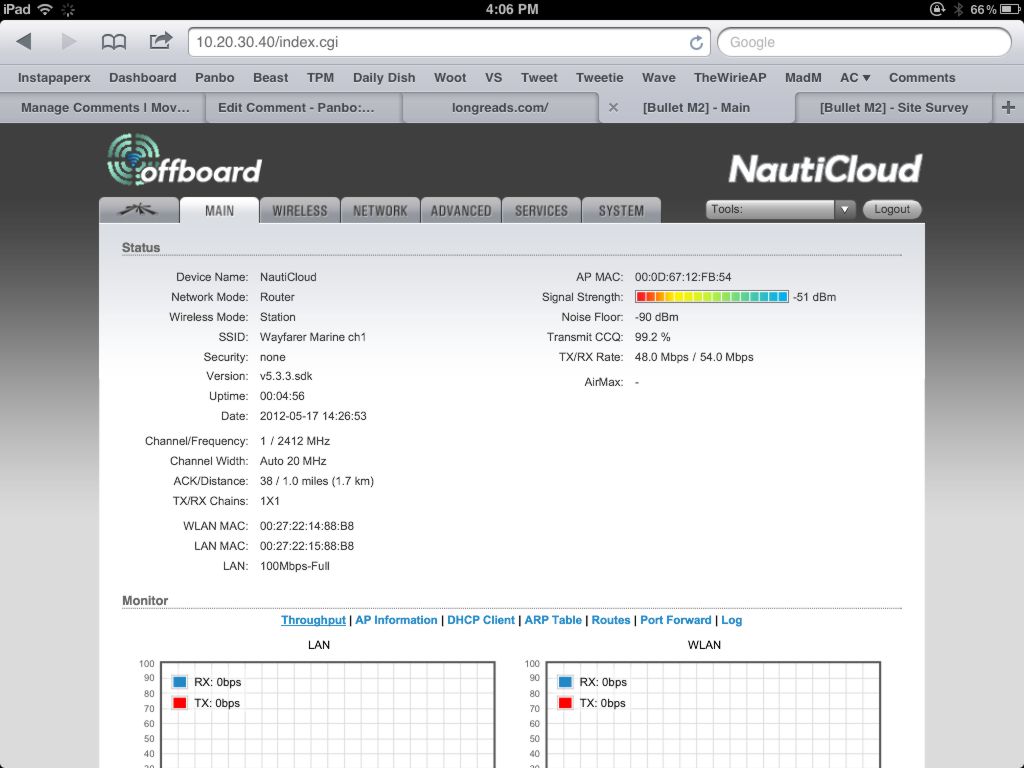This screenshot has height=768, width=1024.
Task: Open the Ubiquiti logo tab
Action: [x=138, y=210]
